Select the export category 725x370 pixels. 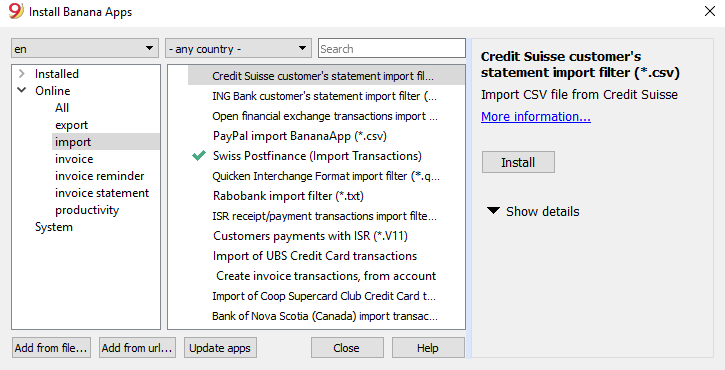point(71,125)
